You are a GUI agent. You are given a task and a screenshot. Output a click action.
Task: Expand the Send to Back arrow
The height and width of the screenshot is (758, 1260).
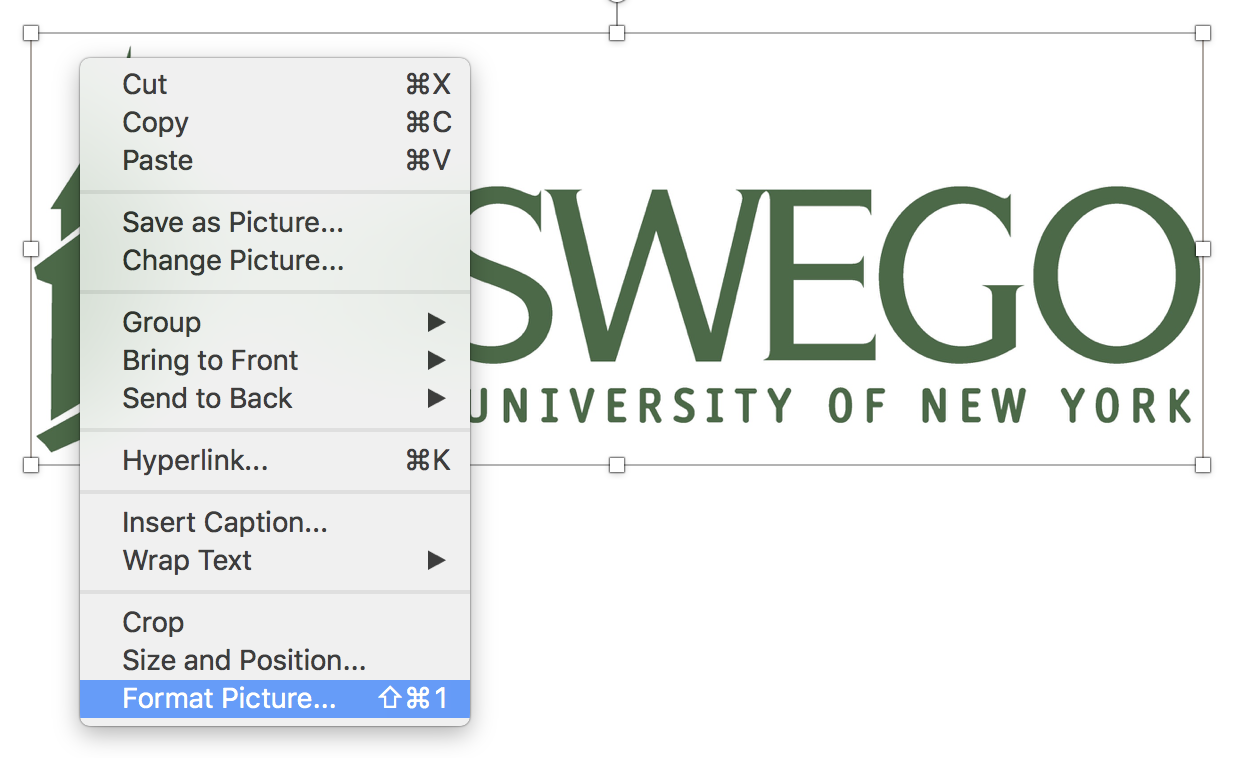tap(436, 398)
